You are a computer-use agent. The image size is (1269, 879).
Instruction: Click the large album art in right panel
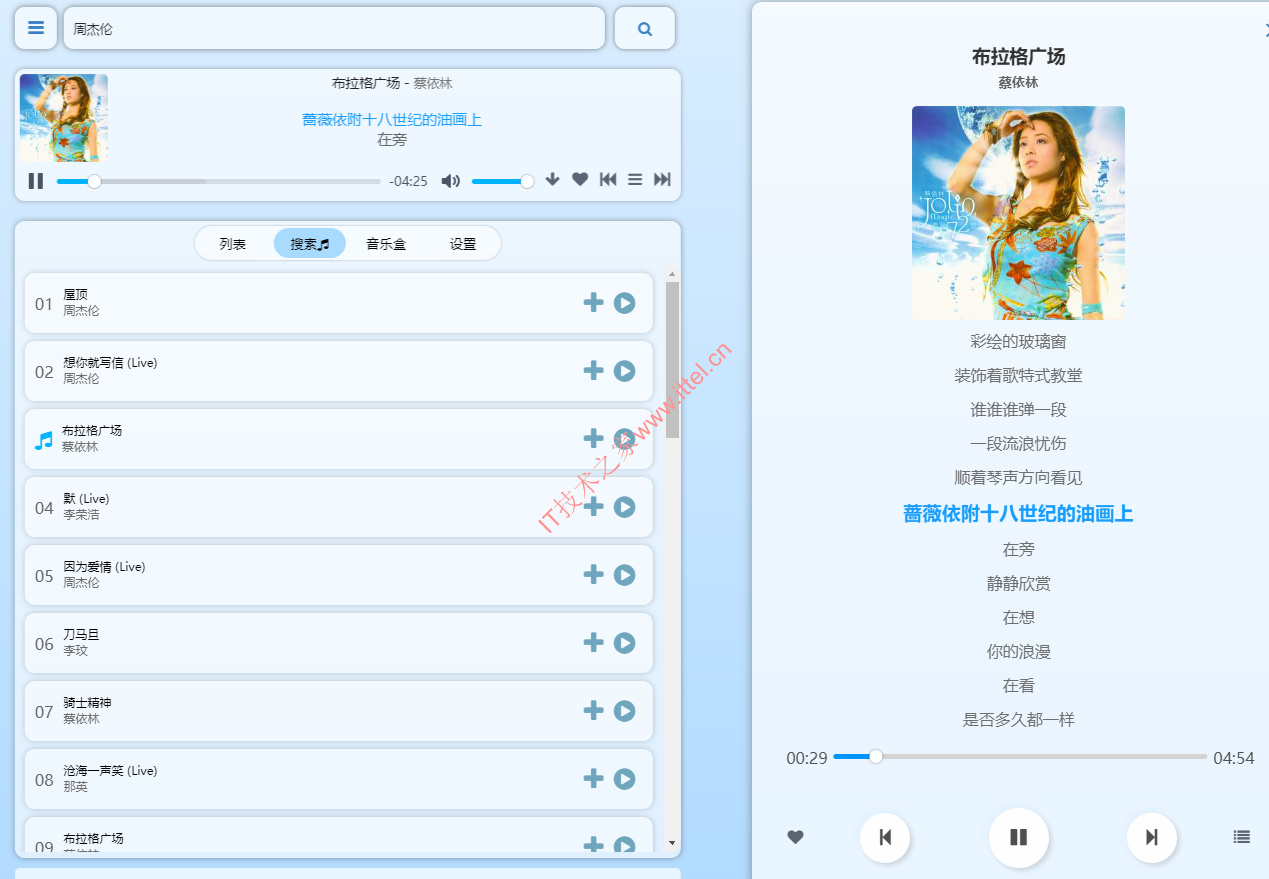(1018, 213)
